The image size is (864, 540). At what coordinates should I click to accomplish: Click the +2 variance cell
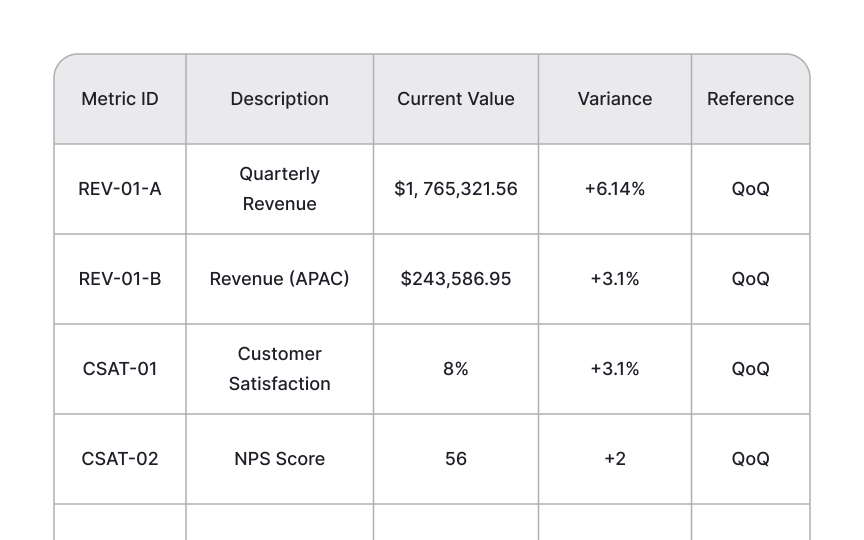click(x=615, y=458)
